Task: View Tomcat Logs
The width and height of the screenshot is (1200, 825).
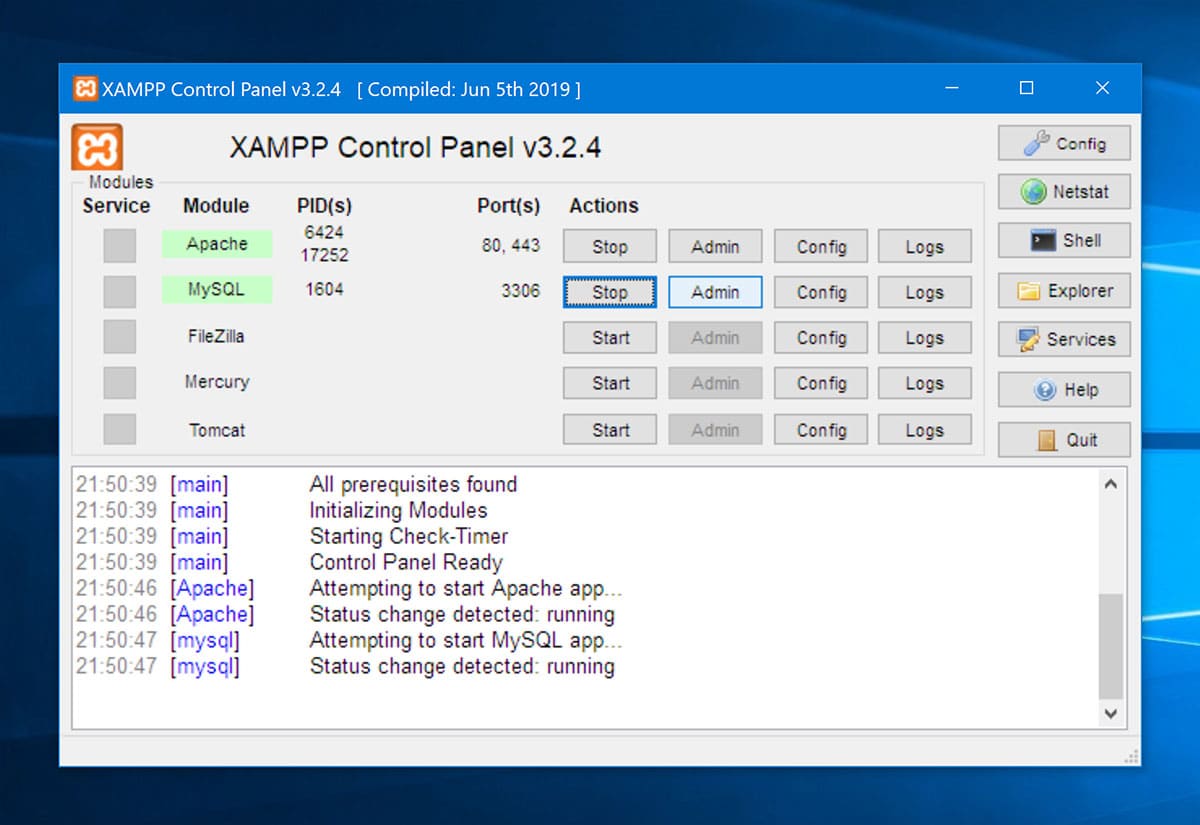Action: pos(925,430)
